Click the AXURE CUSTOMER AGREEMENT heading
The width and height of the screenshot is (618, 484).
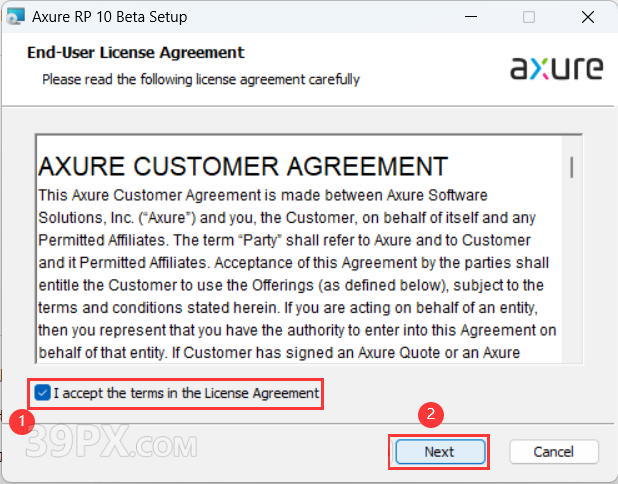(x=243, y=166)
